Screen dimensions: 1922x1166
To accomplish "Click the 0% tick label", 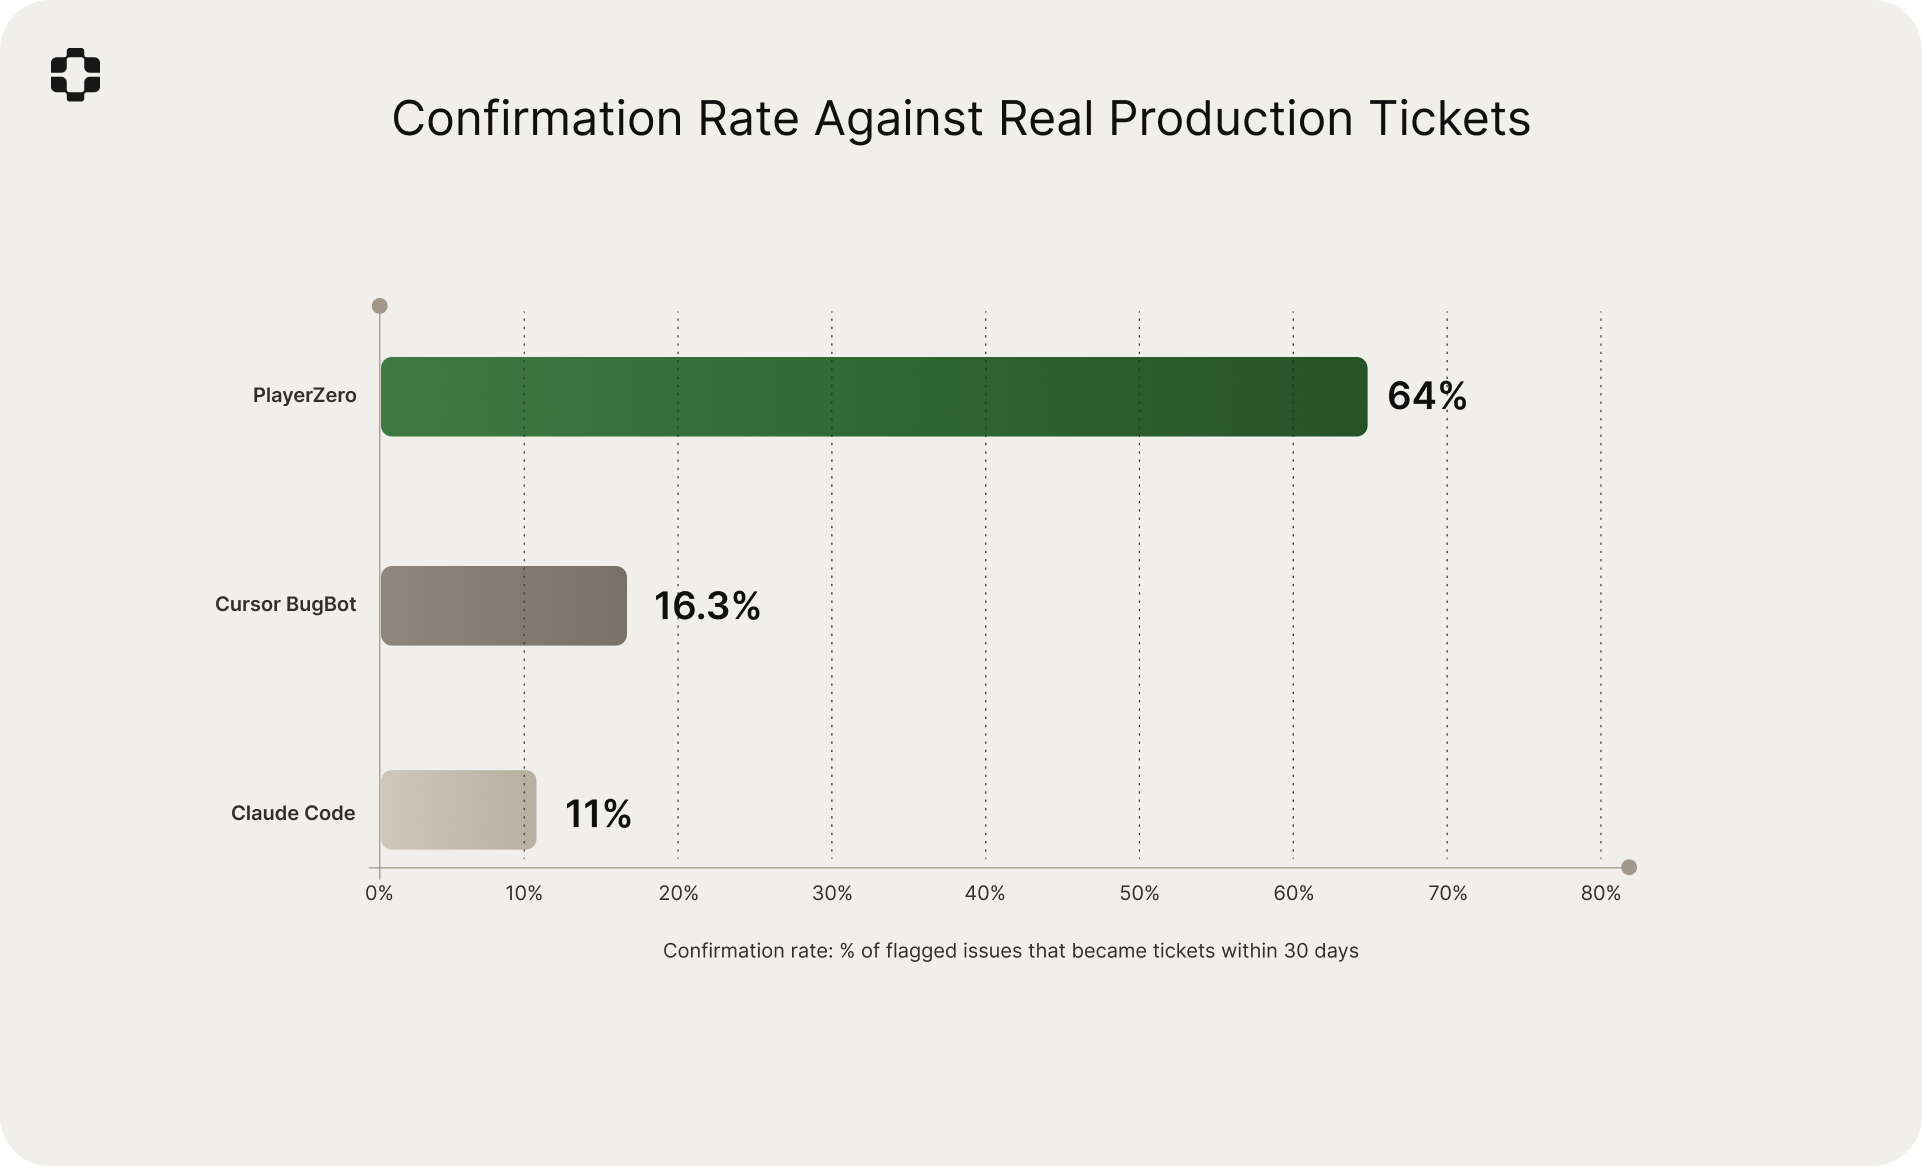I will (x=379, y=894).
